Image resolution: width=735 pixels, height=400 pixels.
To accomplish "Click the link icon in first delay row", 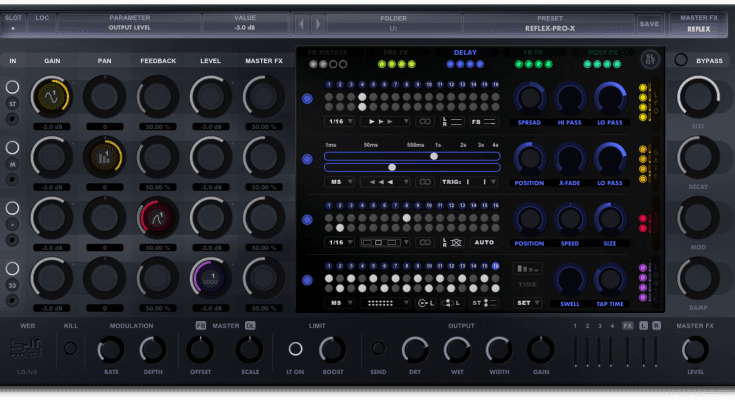I will tap(425, 121).
